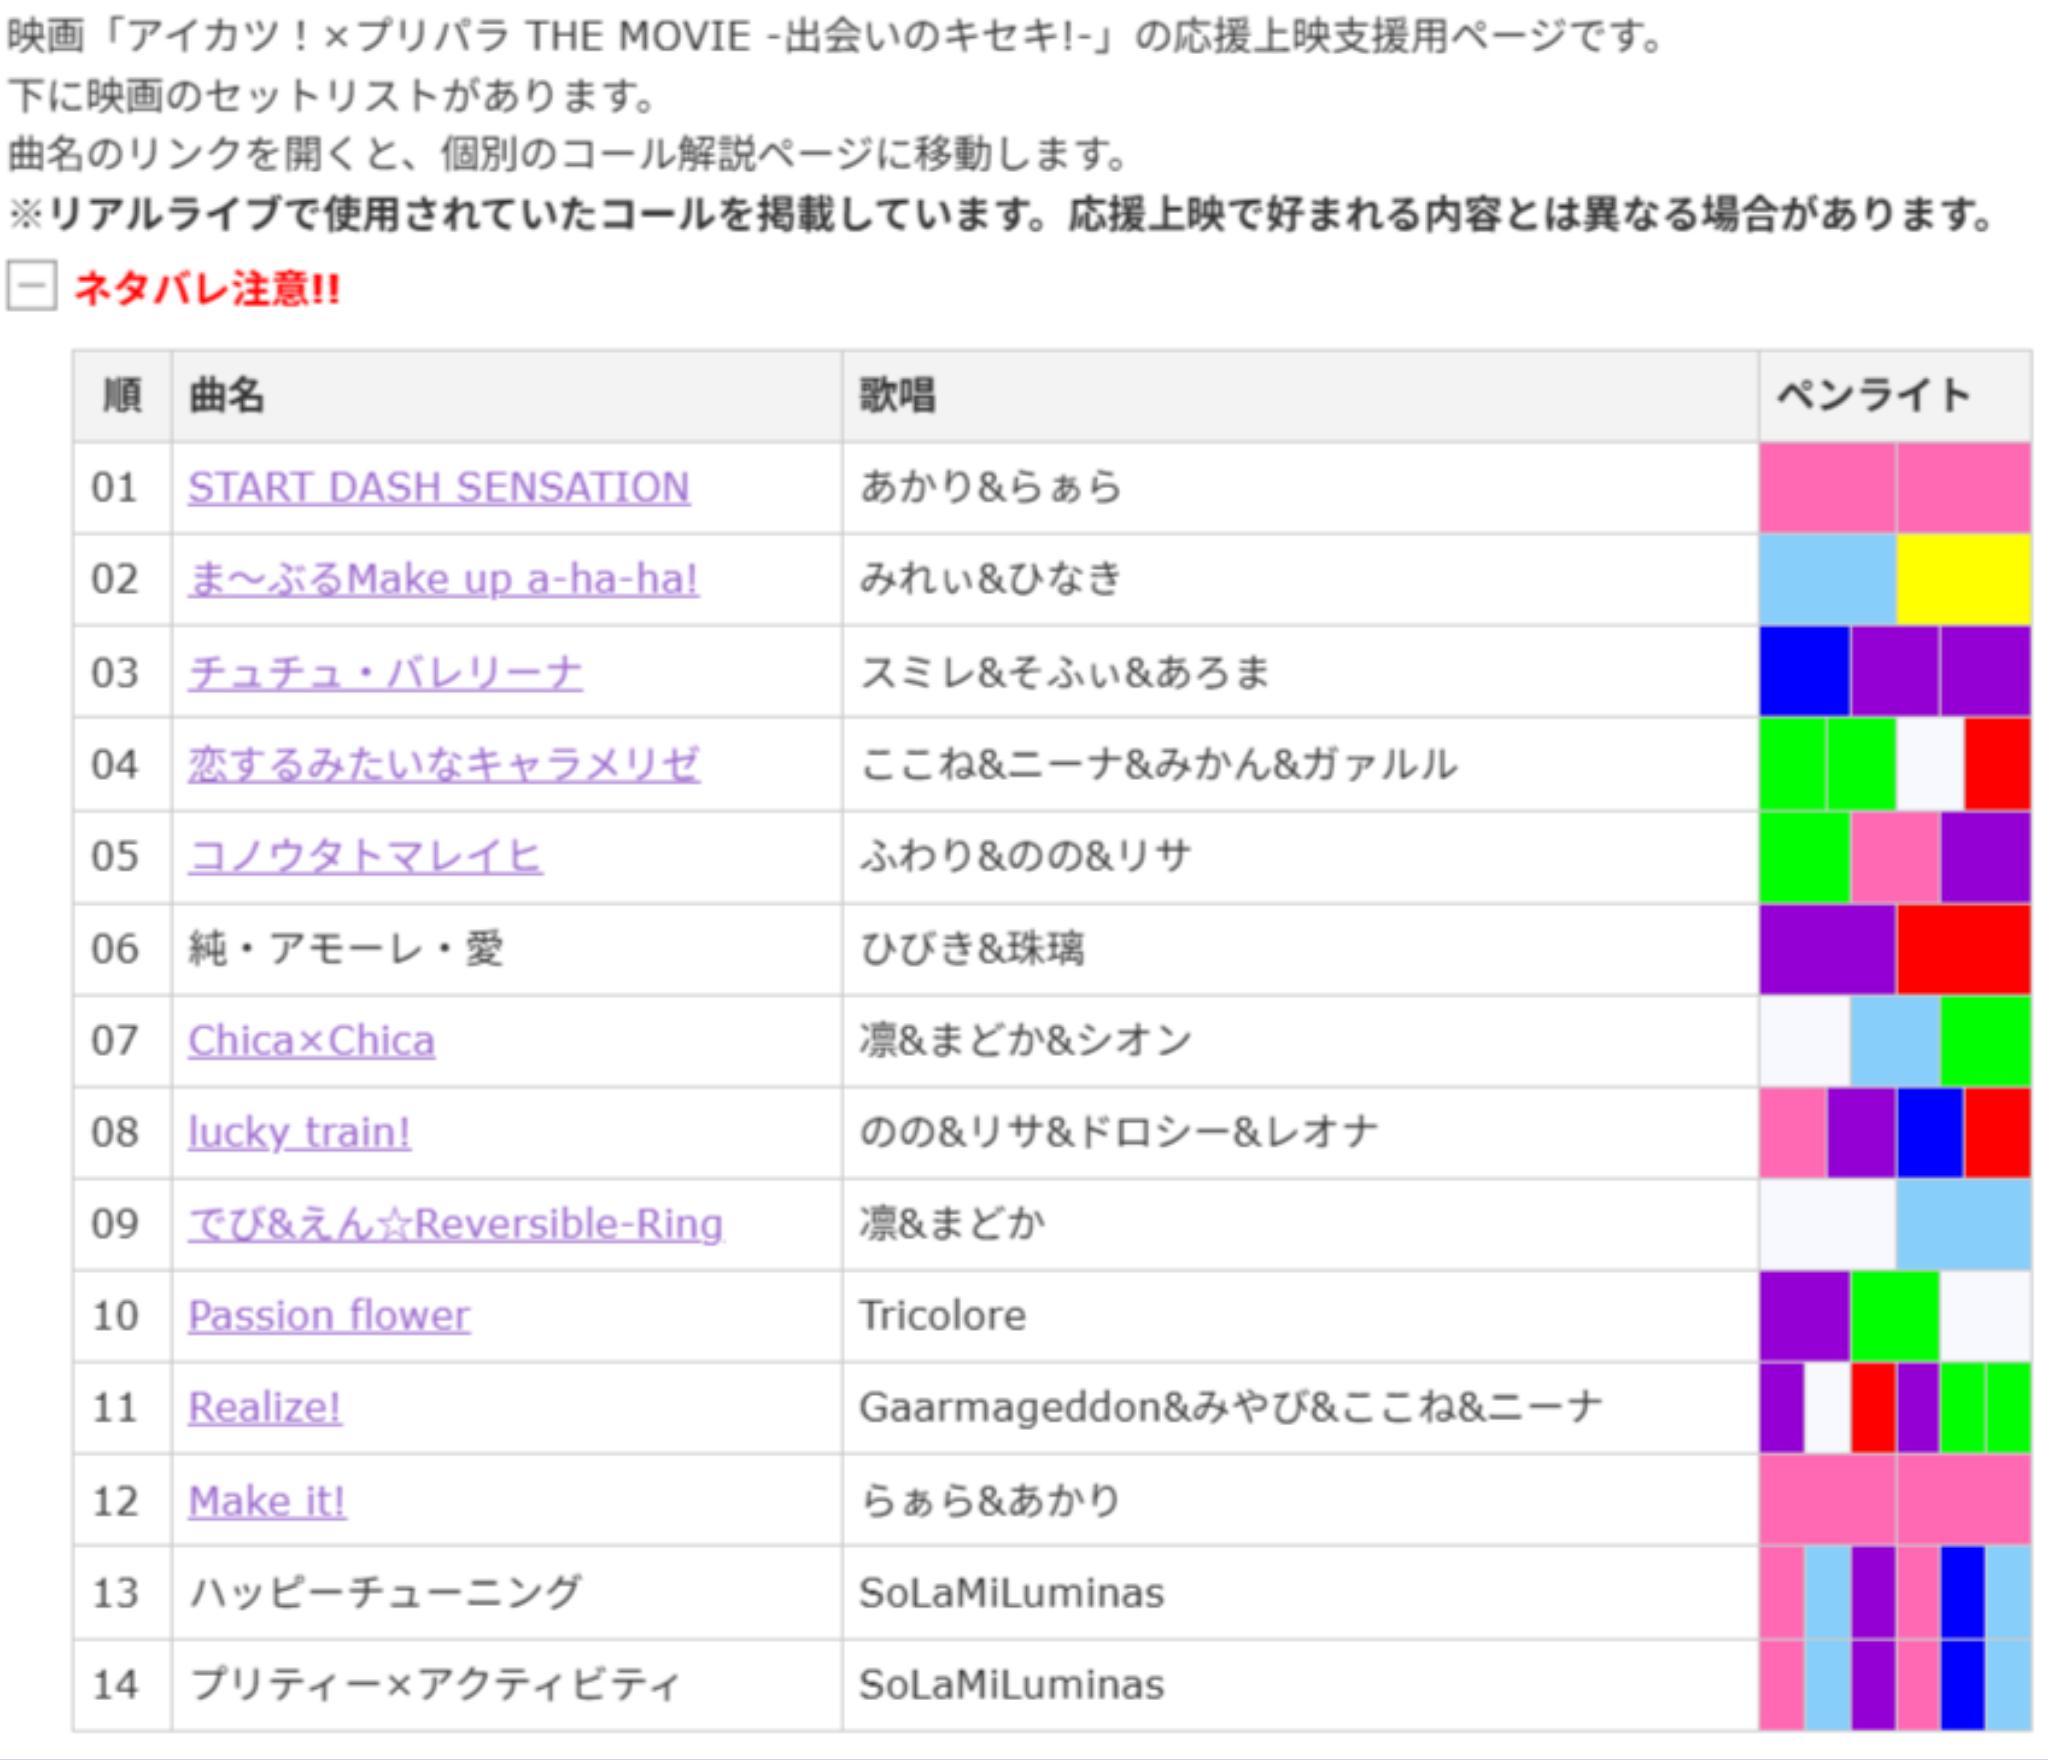Open the 恋するみたいなキャラメリゼ link

[x=443, y=765]
